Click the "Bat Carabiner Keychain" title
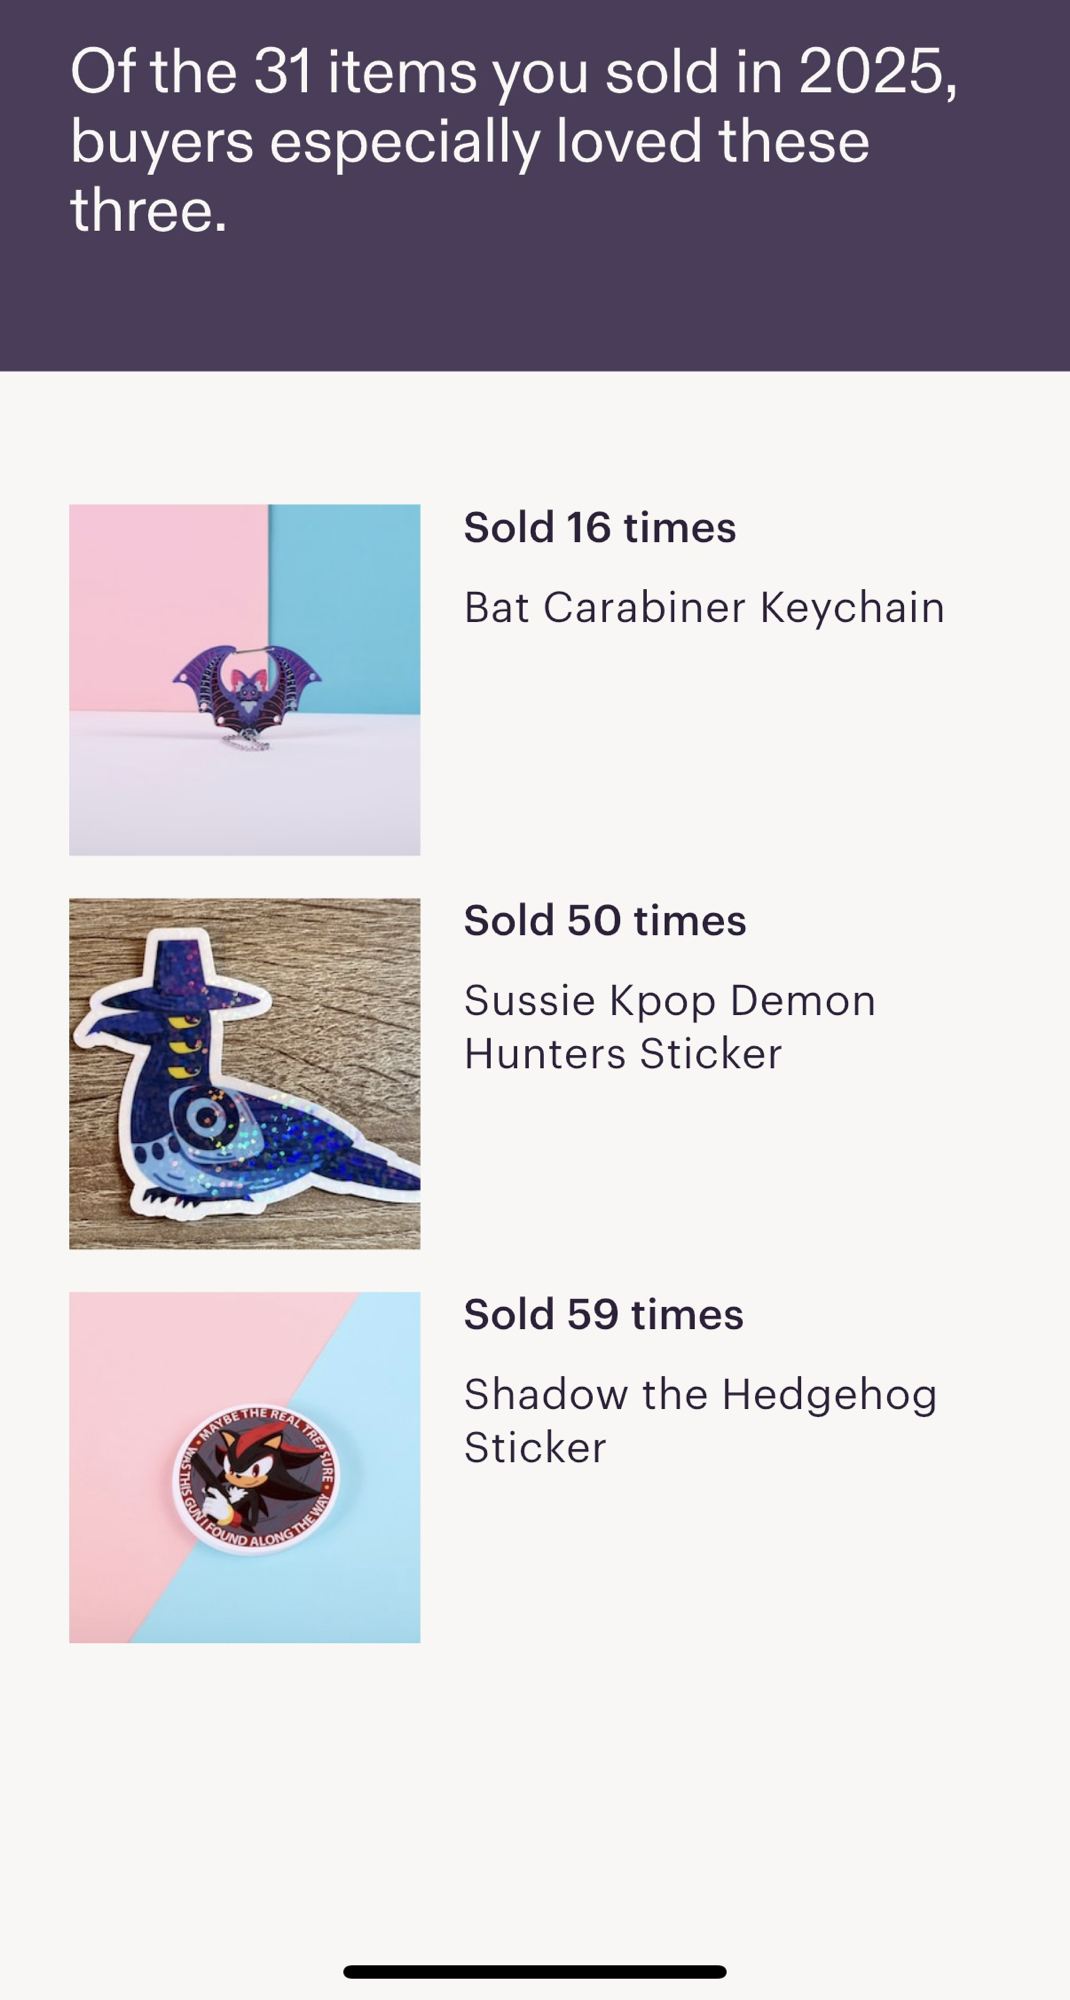Viewport: 1070px width, 2000px height. coord(704,607)
